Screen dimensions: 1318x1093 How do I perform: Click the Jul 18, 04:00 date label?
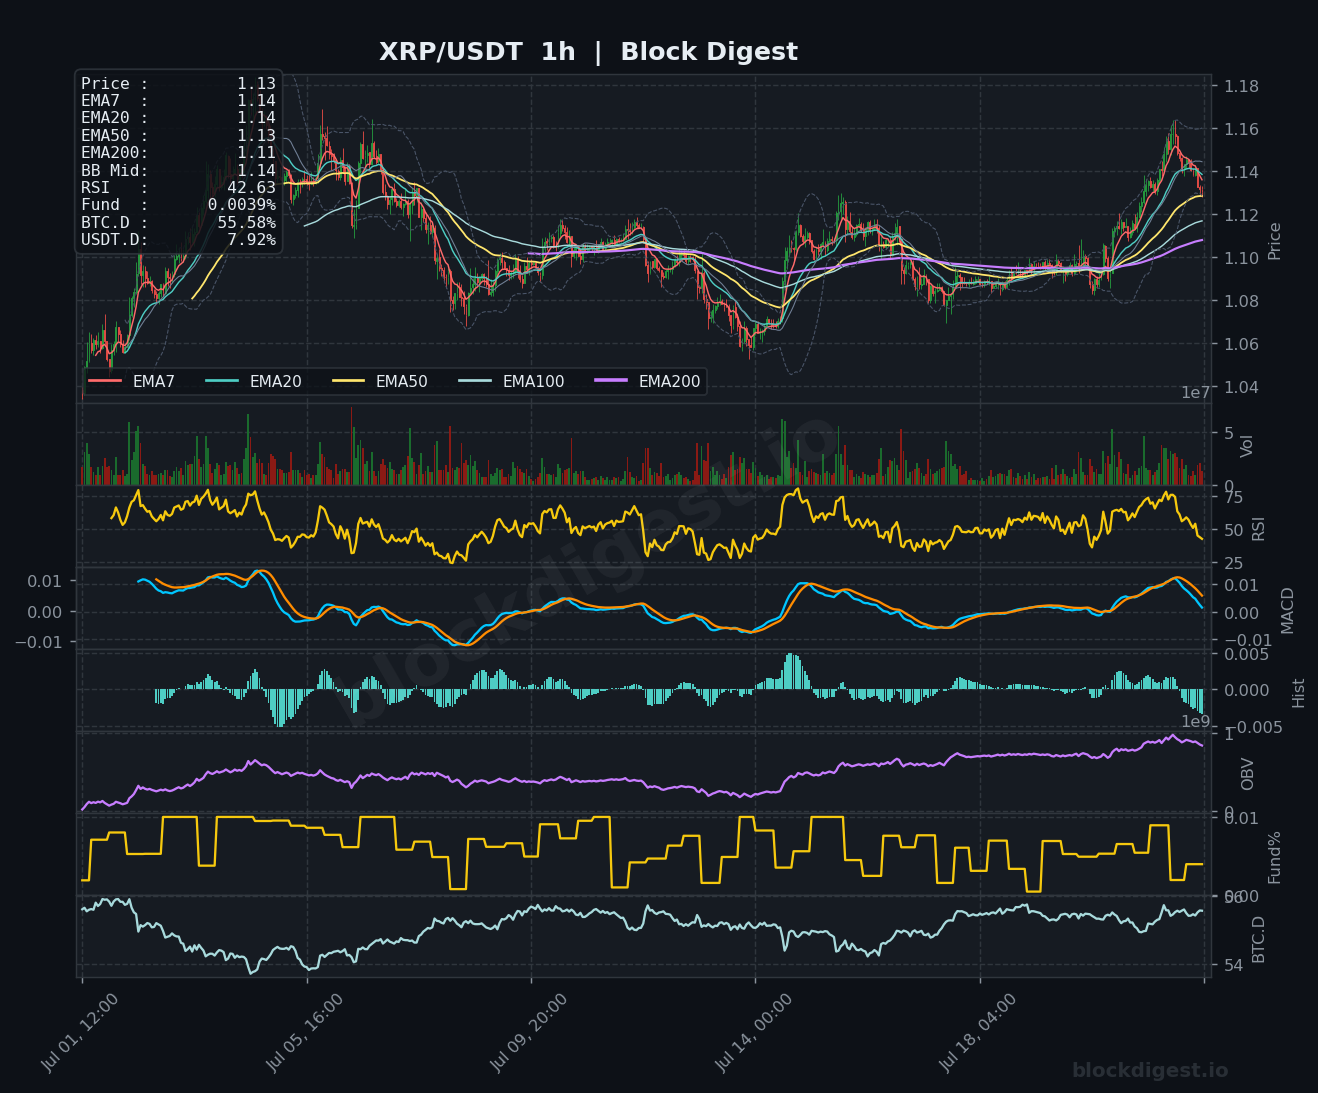point(978,1033)
